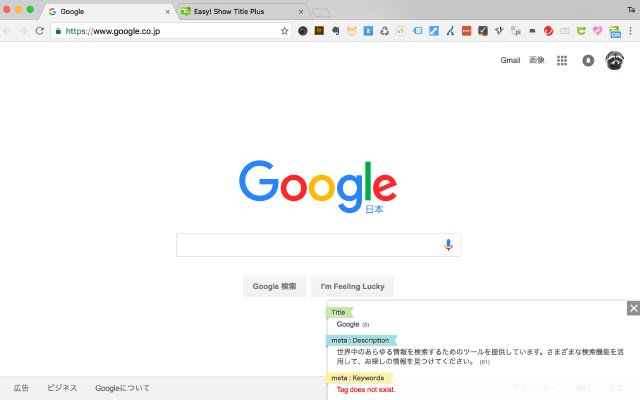Click the pink heart extension icon
Image resolution: width=640 pixels, height=400 pixels.
point(598,31)
